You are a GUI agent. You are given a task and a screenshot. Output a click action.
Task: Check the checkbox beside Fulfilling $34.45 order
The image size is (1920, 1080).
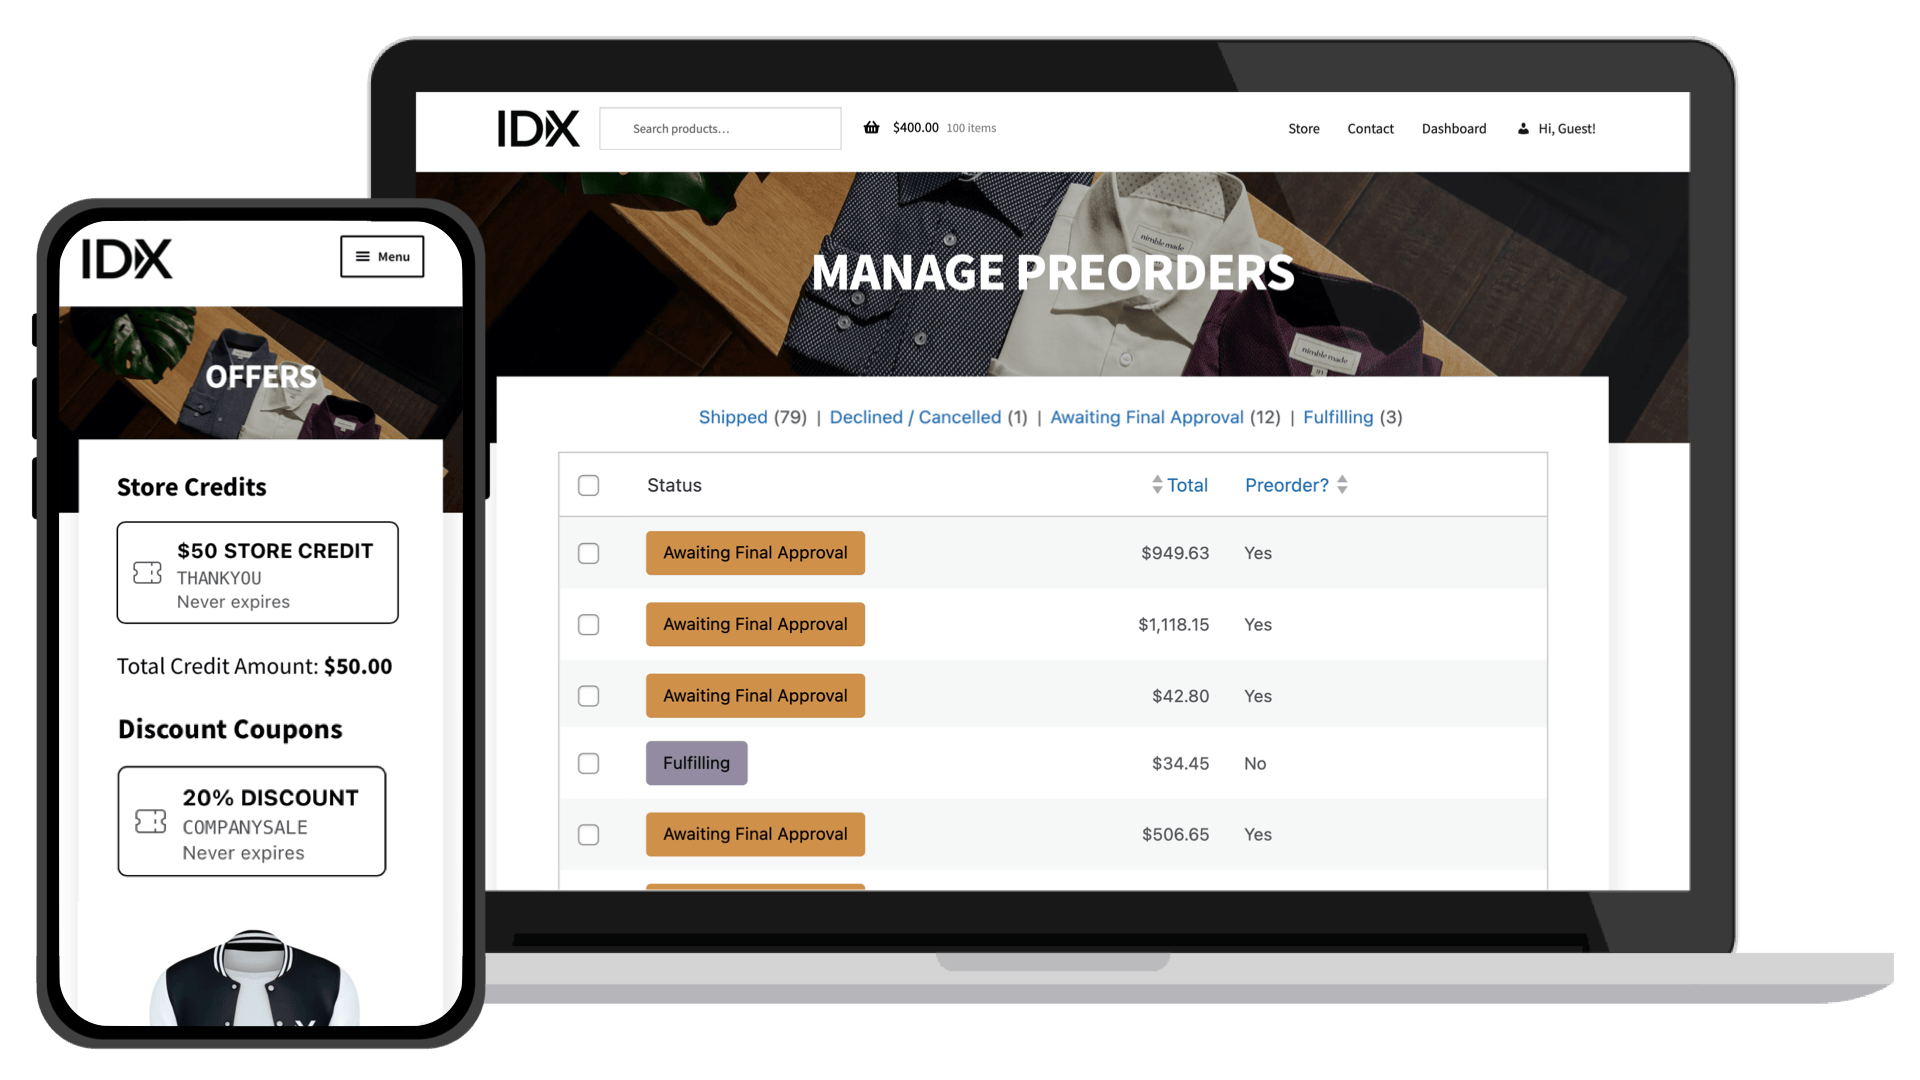(x=588, y=762)
